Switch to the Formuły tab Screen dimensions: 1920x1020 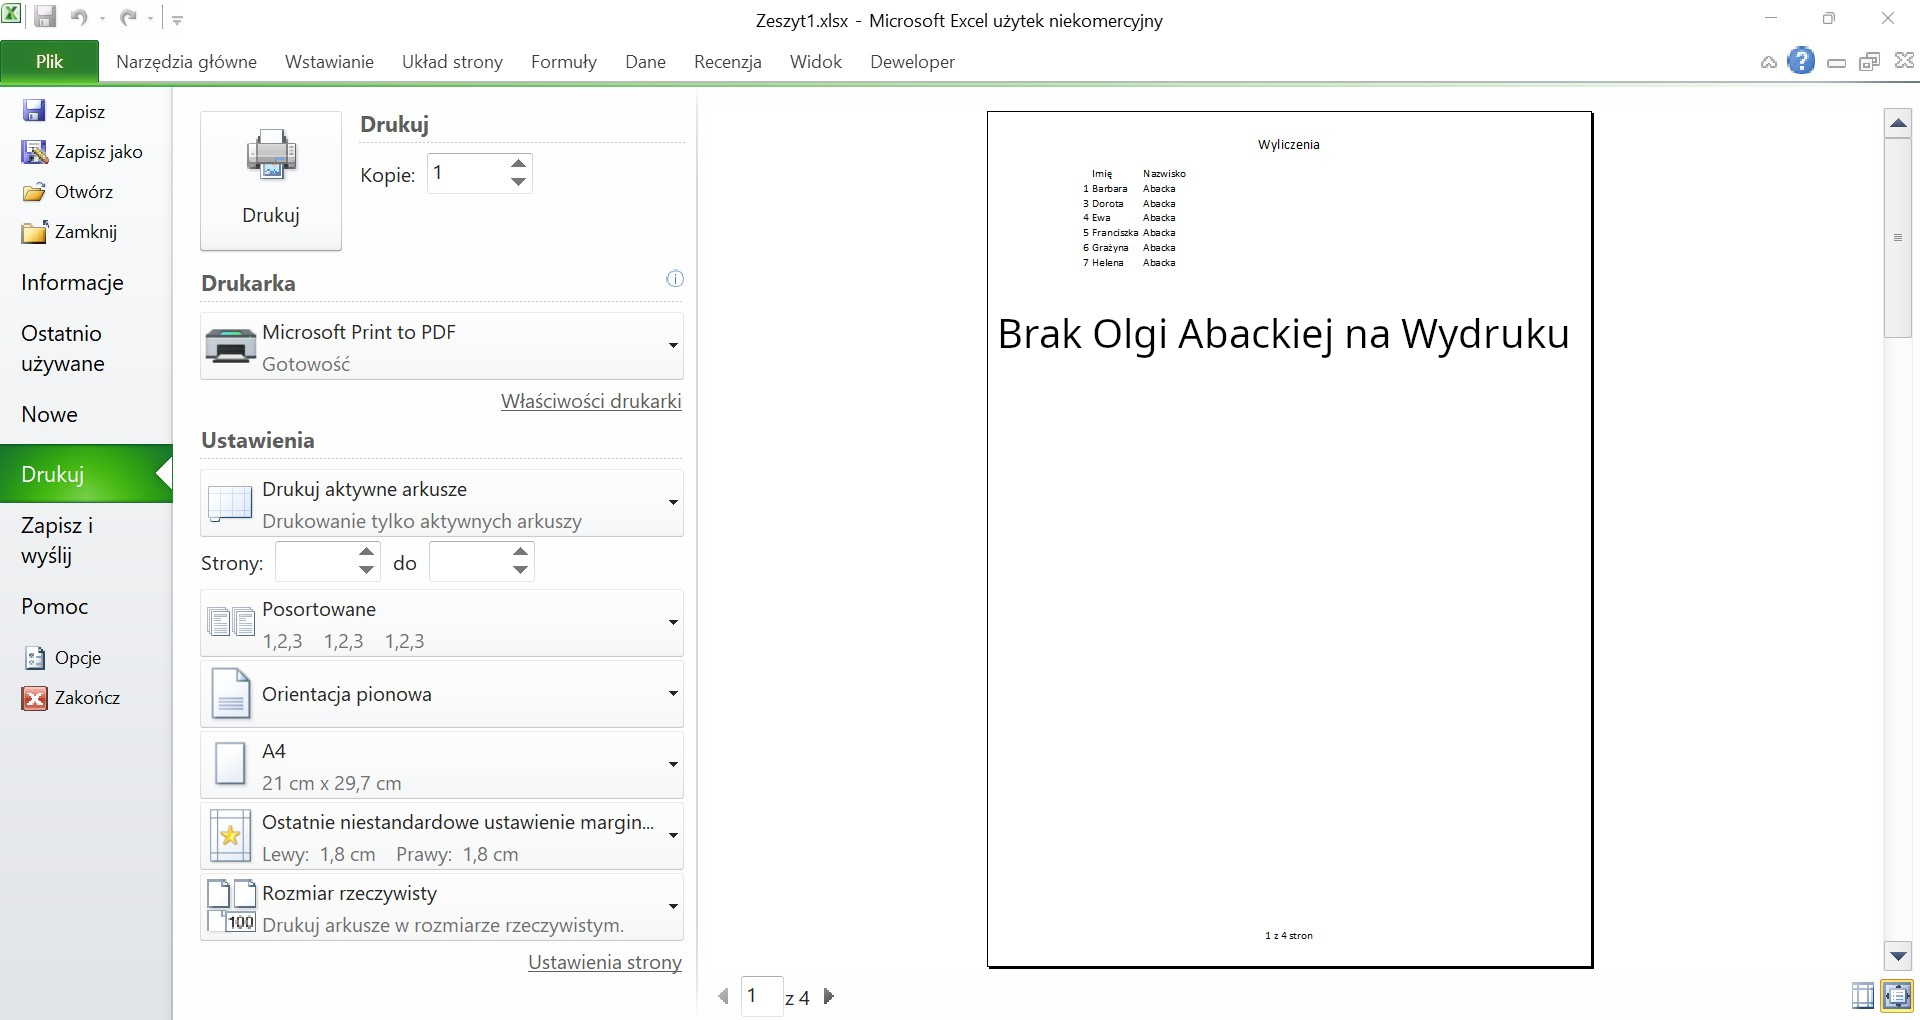(x=564, y=61)
